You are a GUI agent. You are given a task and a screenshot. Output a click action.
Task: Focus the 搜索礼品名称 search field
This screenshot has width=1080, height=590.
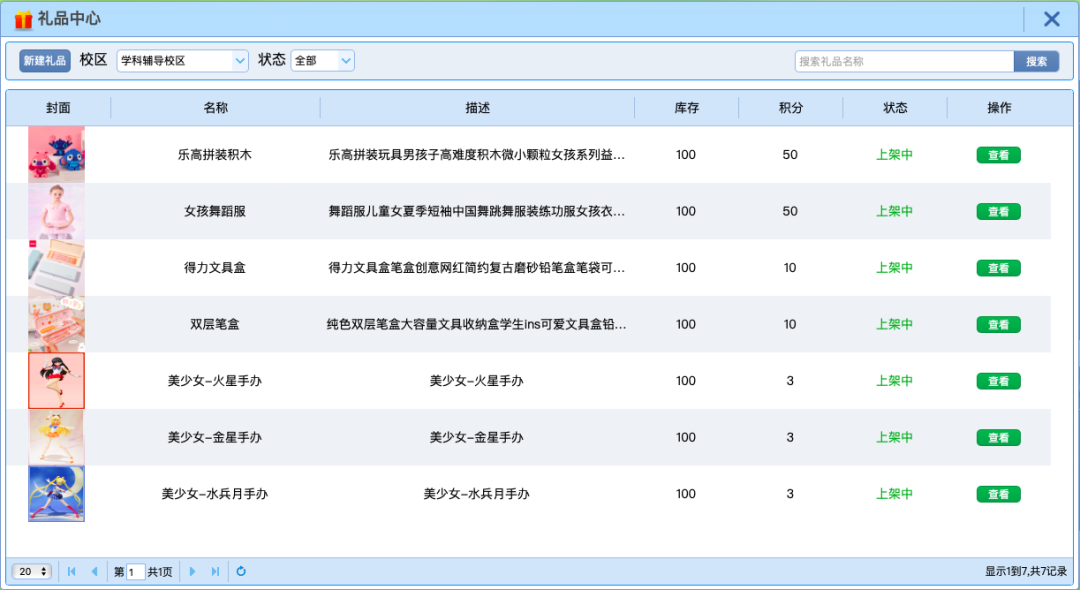pyautogui.click(x=904, y=61)
